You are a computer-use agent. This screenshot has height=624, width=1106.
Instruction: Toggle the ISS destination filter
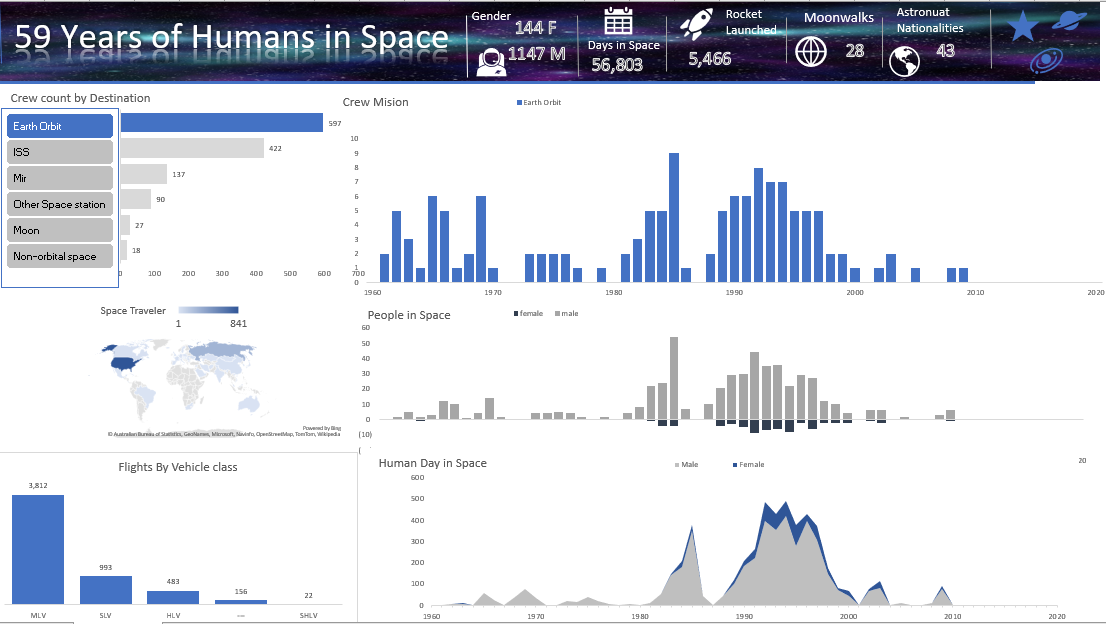pyautogui.click(x=58, y=150)
